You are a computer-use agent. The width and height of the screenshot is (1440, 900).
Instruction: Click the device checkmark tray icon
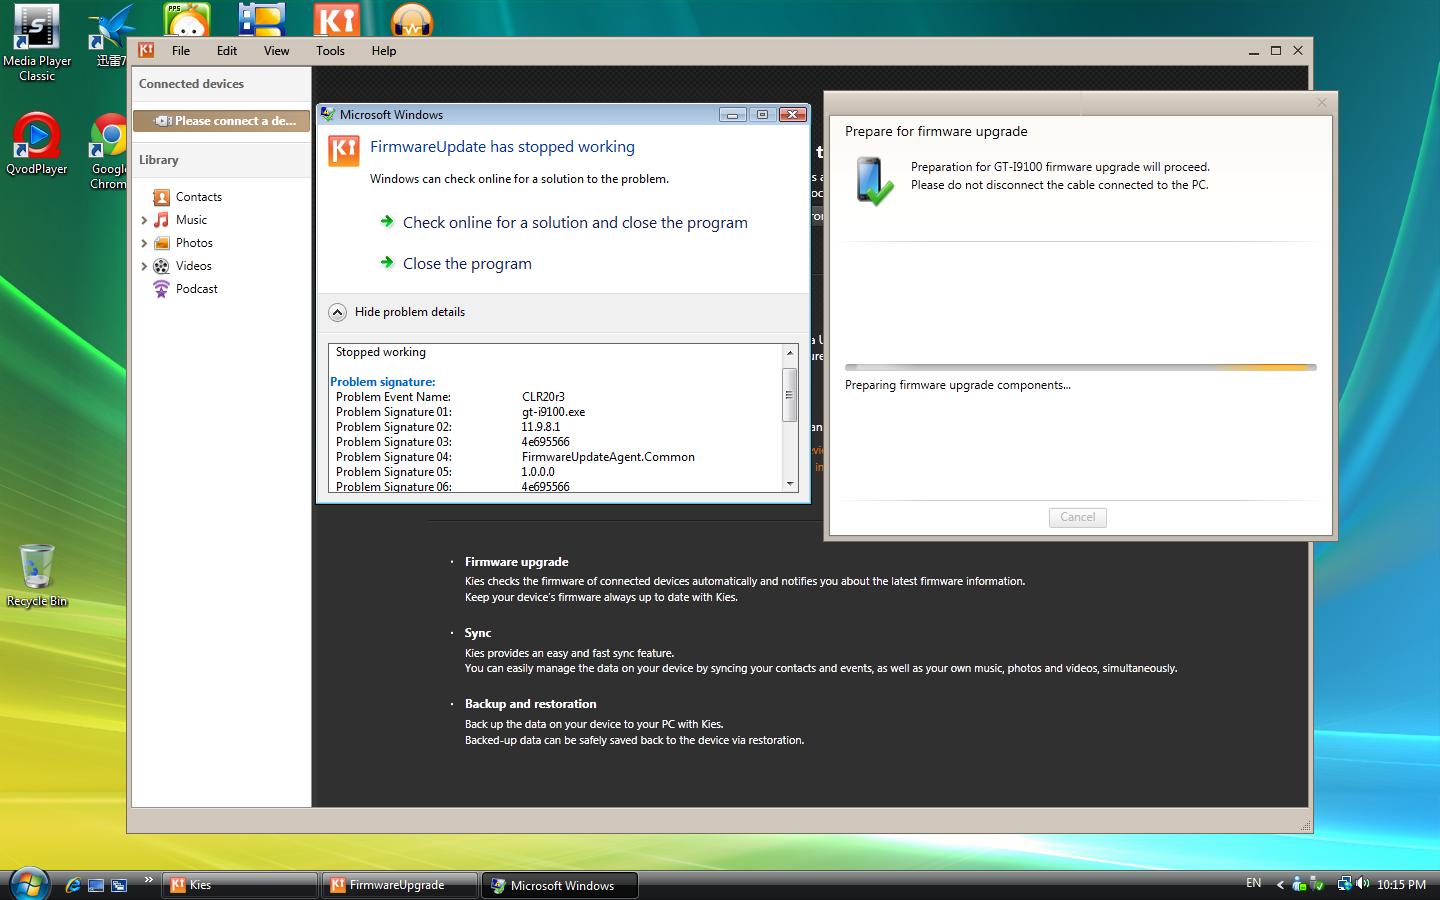pyautogui.click(x=1318, y=884)
